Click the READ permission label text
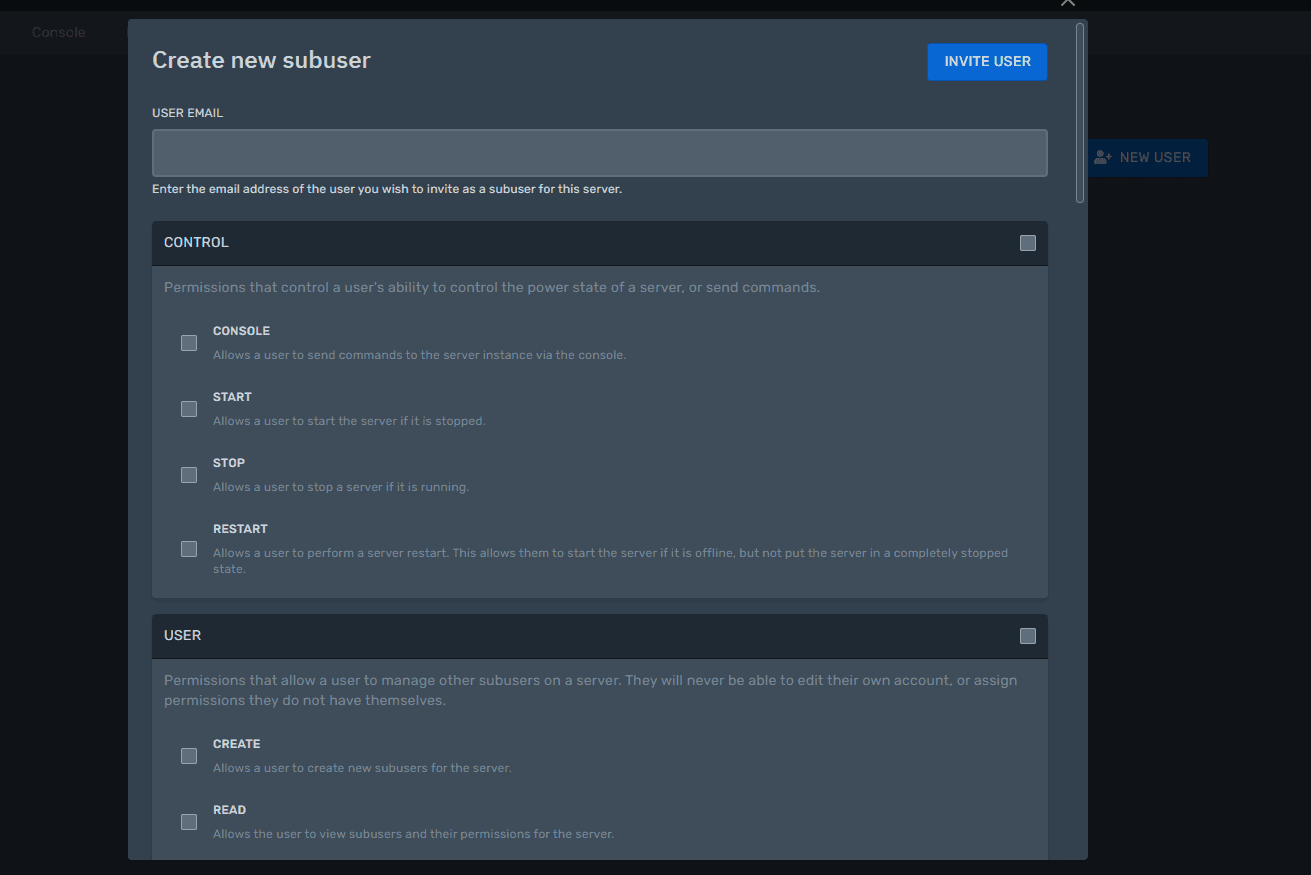The image size is (1311, 875). pyautogui.click(x=229, y=810)
